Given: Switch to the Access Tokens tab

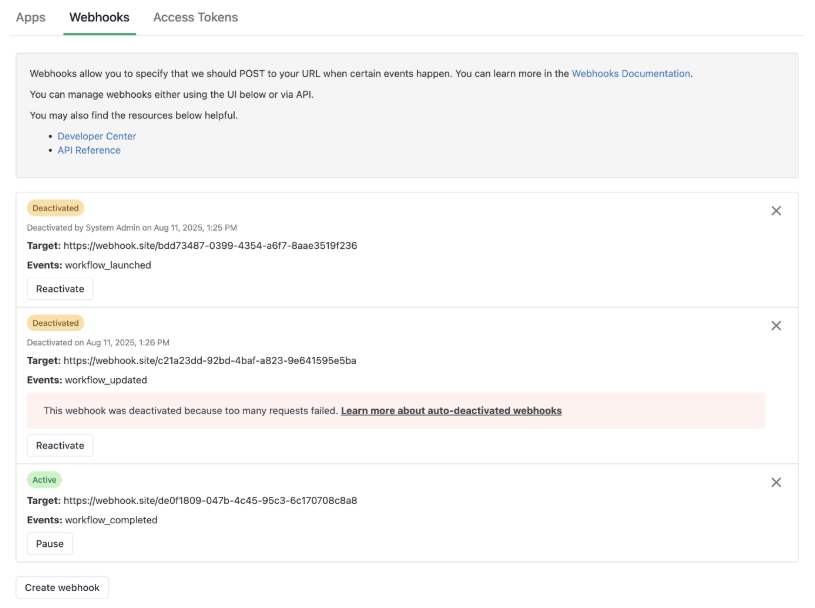Looking at the screenshot, I should (195, 17).
